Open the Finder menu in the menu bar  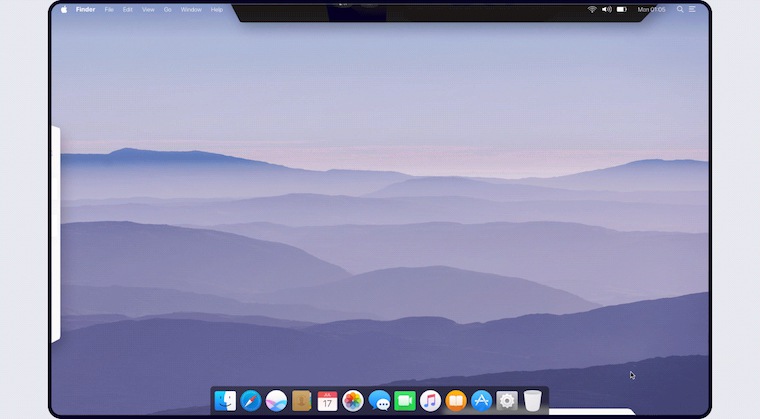click(85, 9)
